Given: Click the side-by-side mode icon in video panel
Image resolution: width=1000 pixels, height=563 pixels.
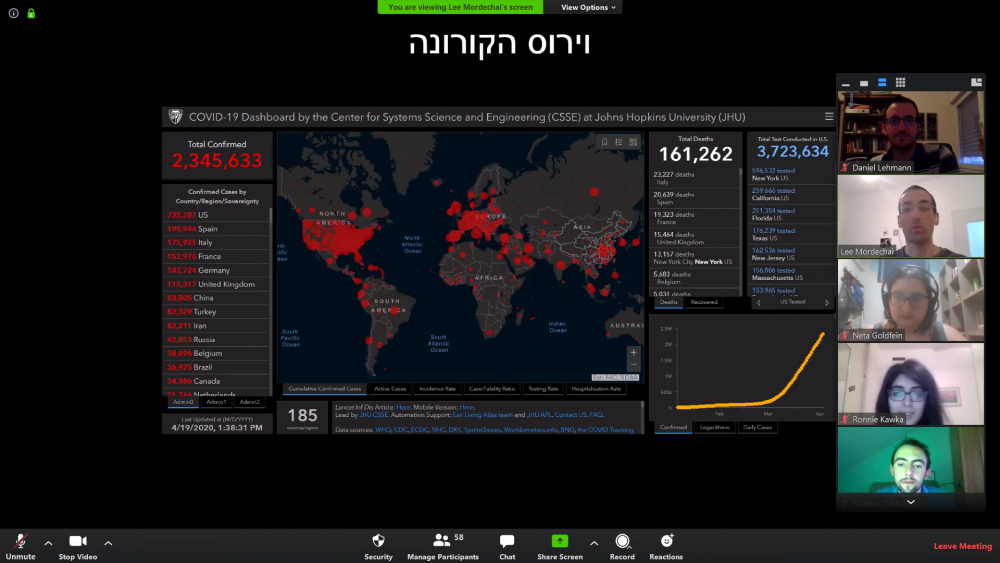Looking at the screenshot, I should [976, 82].
